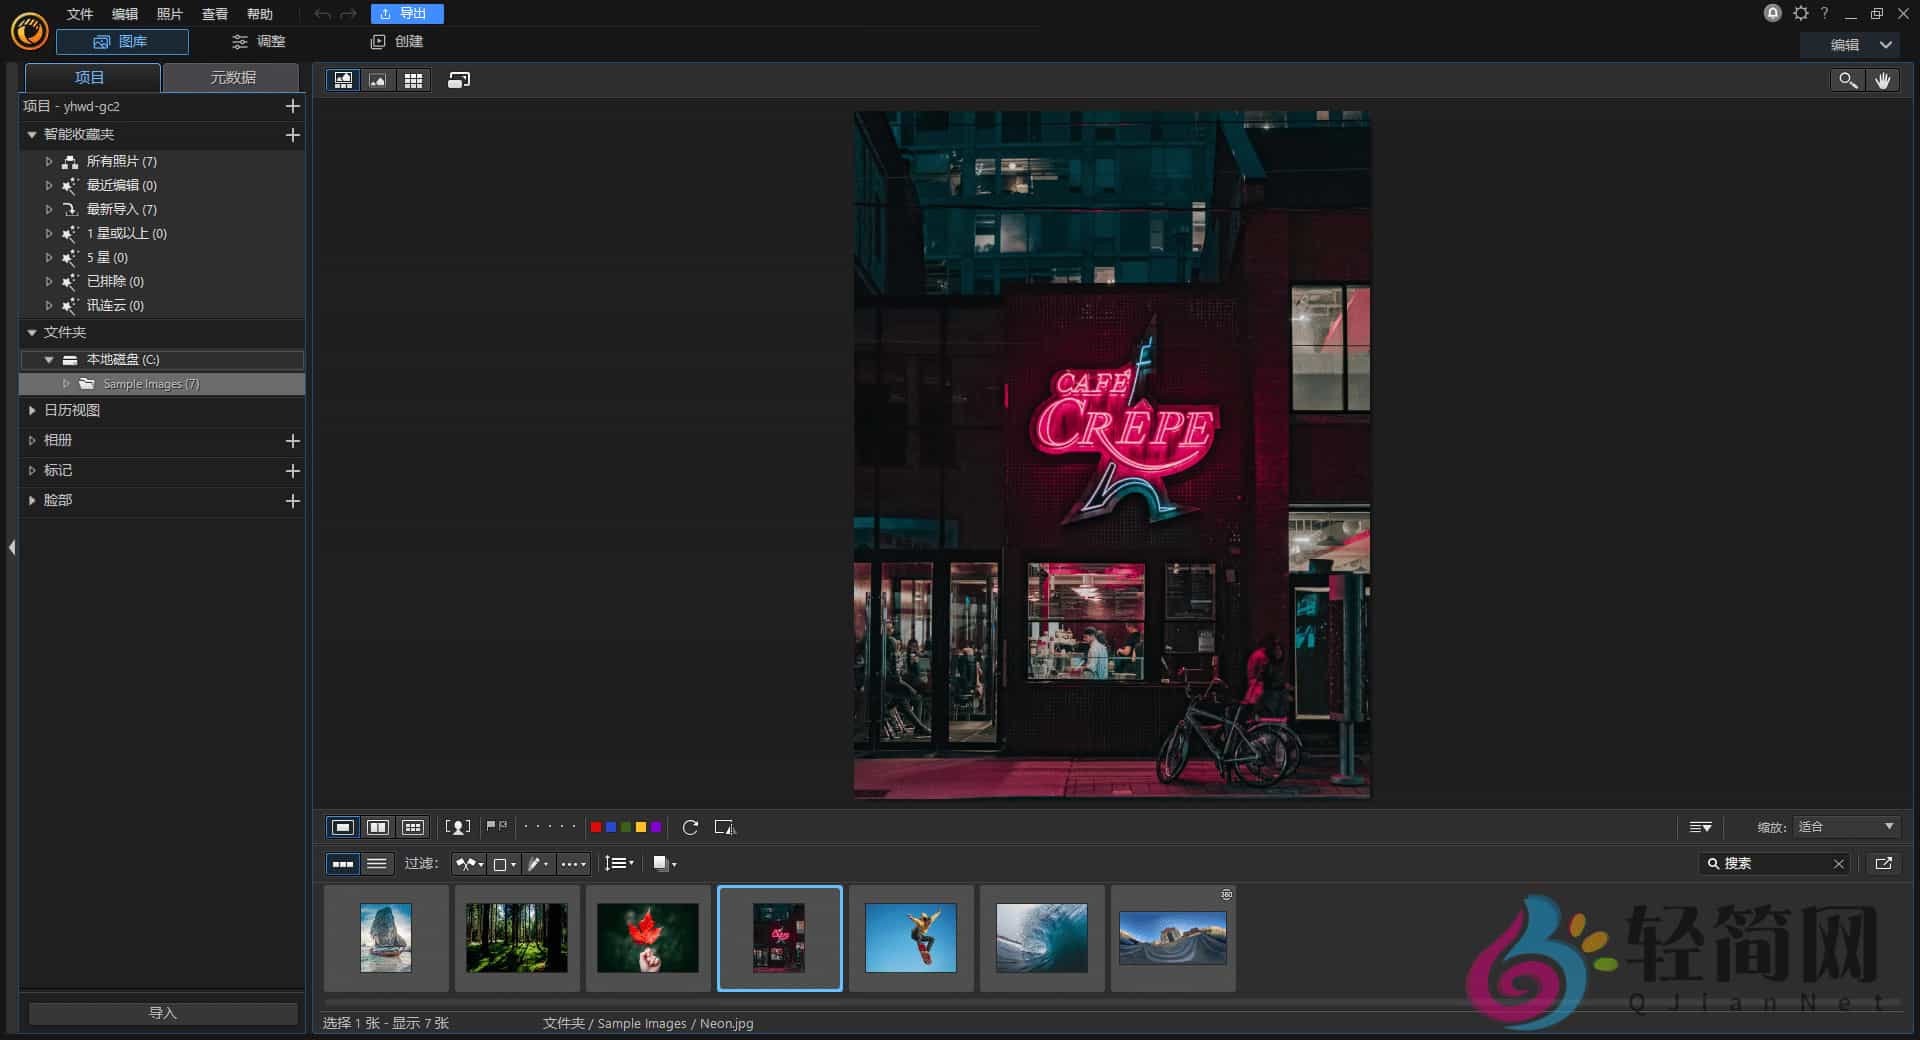Switch to grid thumbnail view mode
Viewport: 1920px width, 1040px height.
(x=413, y=80)
